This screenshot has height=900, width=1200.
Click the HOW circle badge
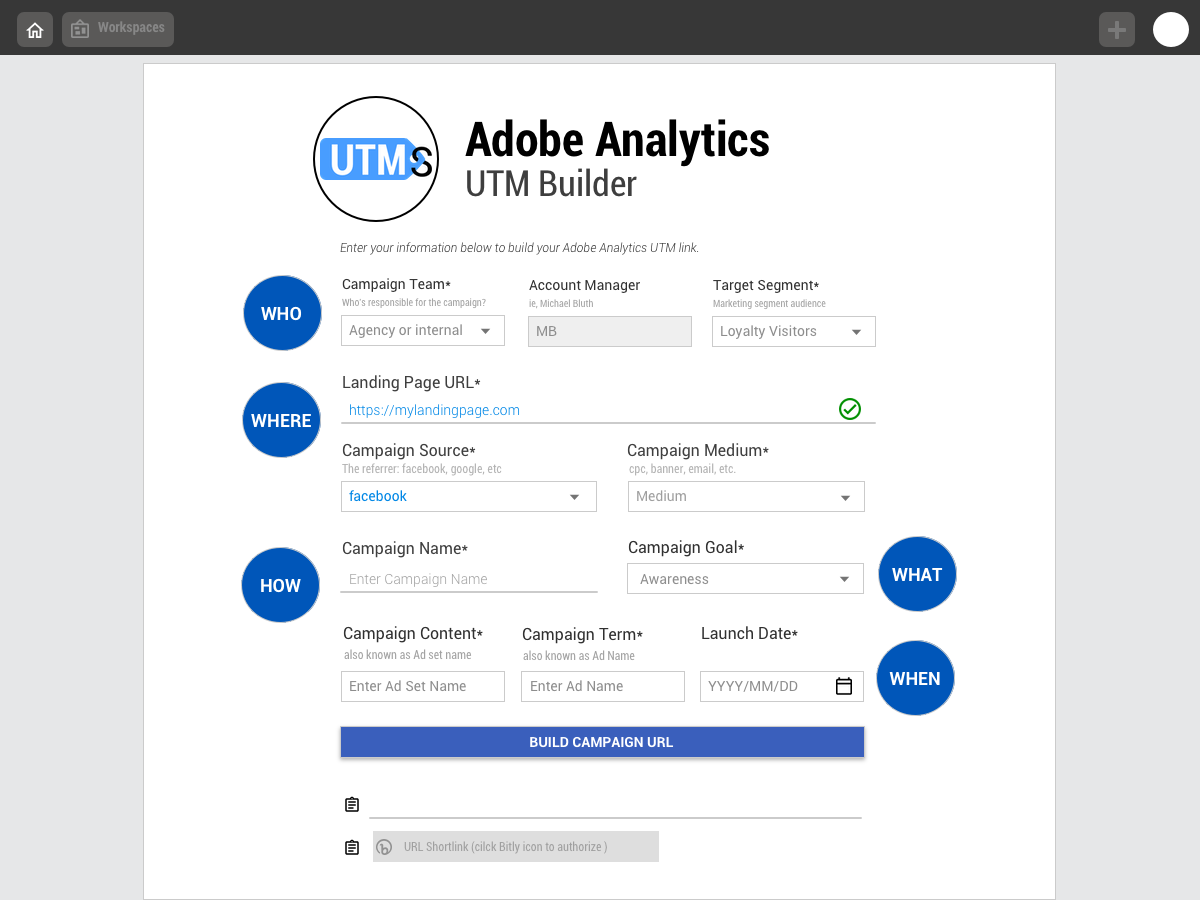[280, 585]
